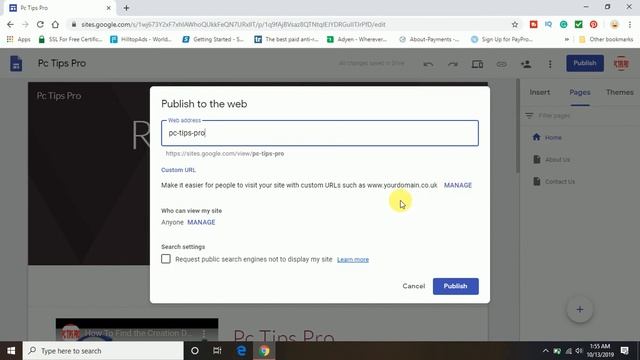Open the Sign Up for PayPro bookmark
The height and width of the screenshot is (360, 640).
pos(502,39)
